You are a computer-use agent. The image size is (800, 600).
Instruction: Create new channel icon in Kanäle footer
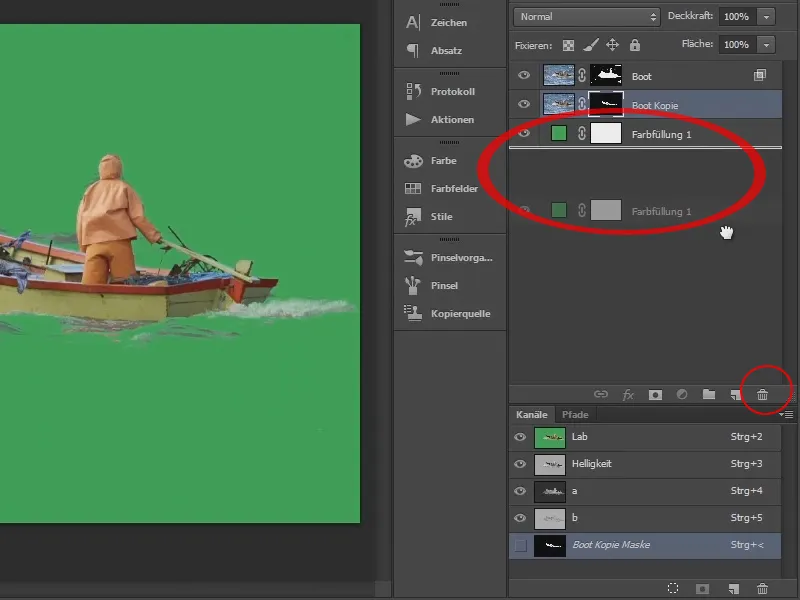[x=733, y=589]
